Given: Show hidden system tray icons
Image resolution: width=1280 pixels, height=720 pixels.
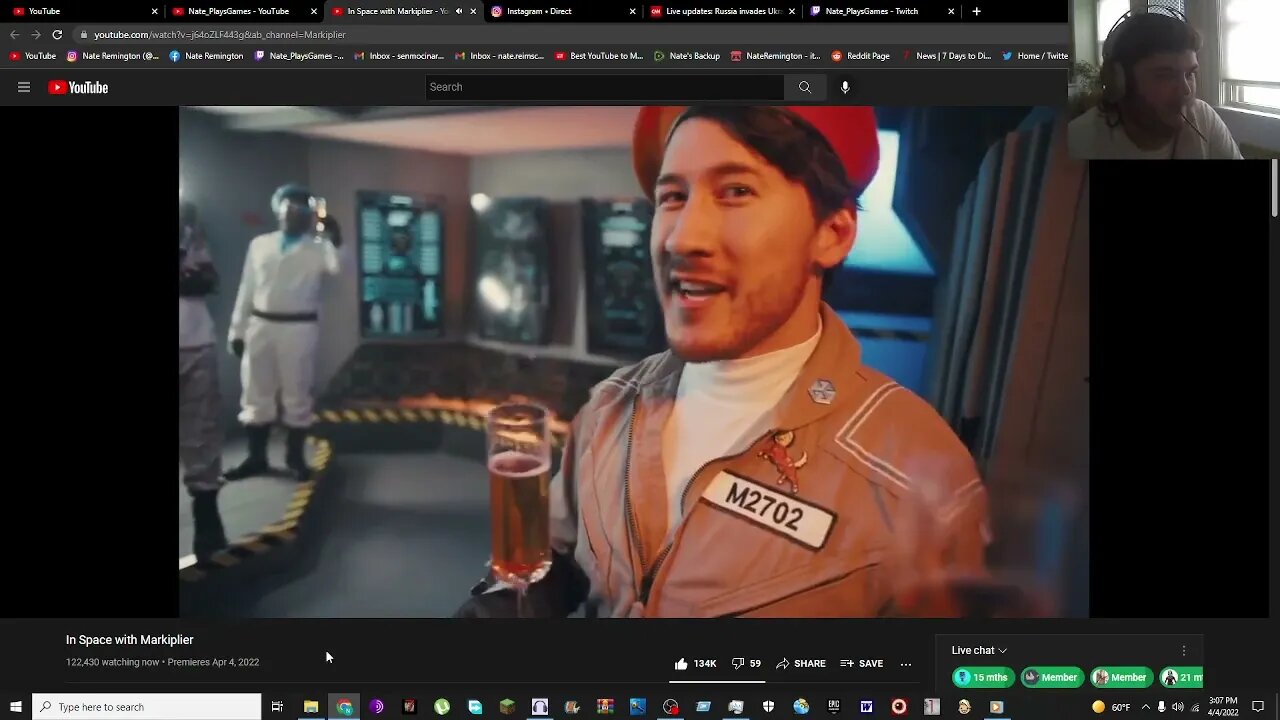Looking at the screenshot, I should (1145, 707).
